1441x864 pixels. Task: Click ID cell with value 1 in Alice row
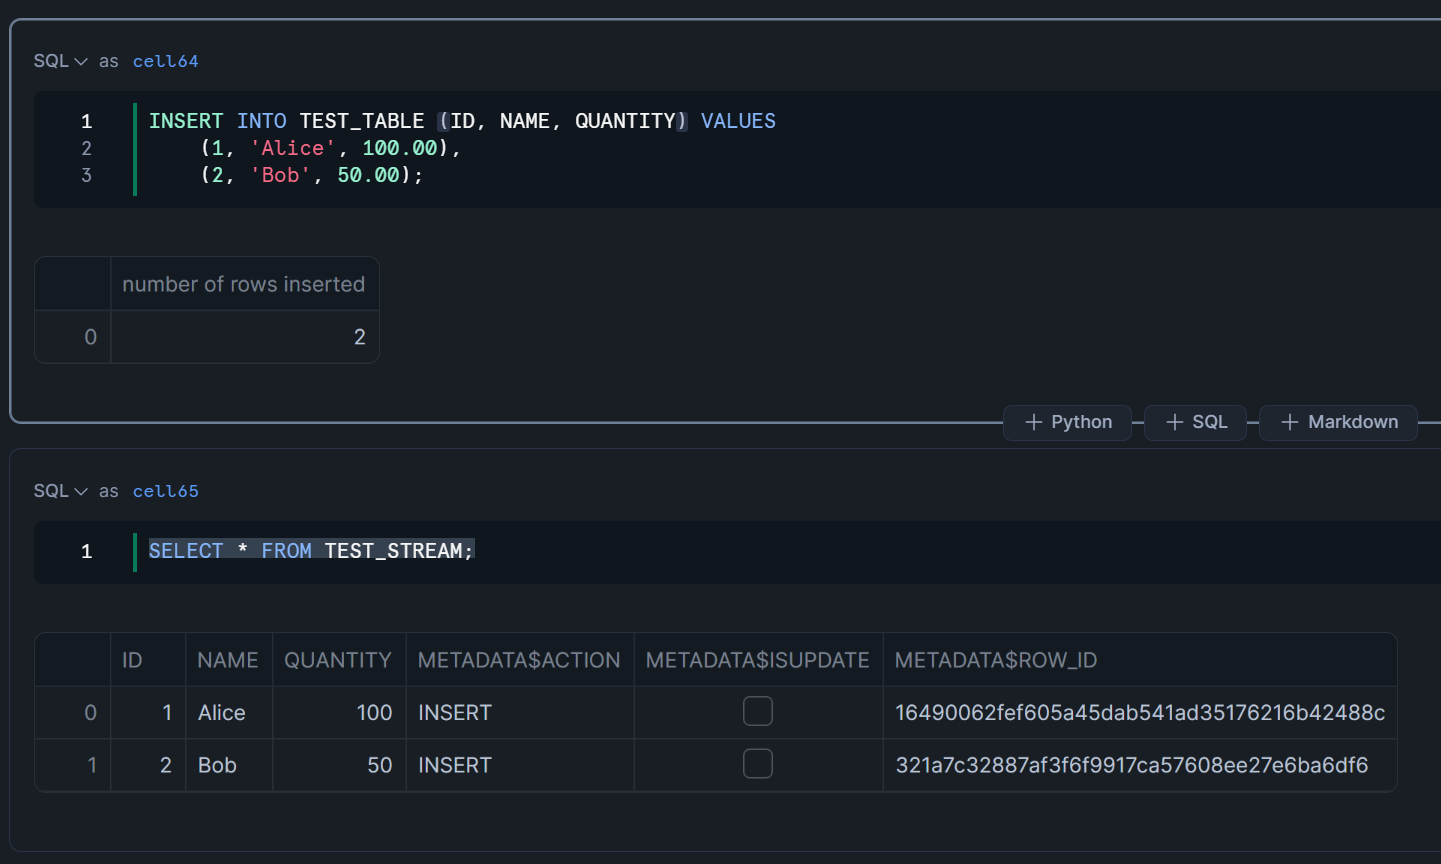[x=148, y=713]
